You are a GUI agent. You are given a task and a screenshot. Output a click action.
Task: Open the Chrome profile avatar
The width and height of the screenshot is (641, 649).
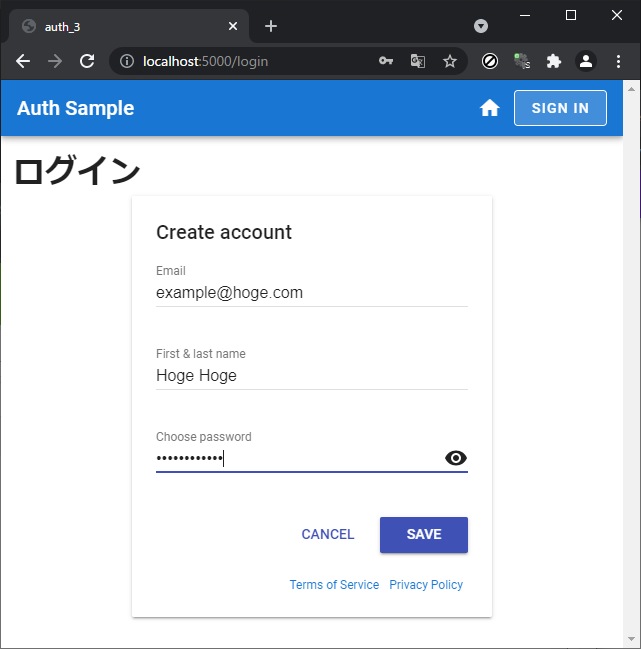(586, 61)
